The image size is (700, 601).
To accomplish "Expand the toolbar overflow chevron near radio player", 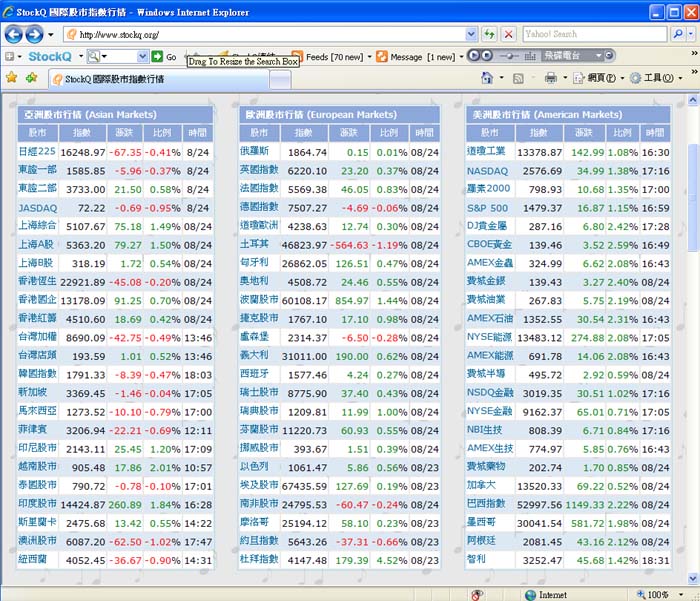I will coord(694,53).
